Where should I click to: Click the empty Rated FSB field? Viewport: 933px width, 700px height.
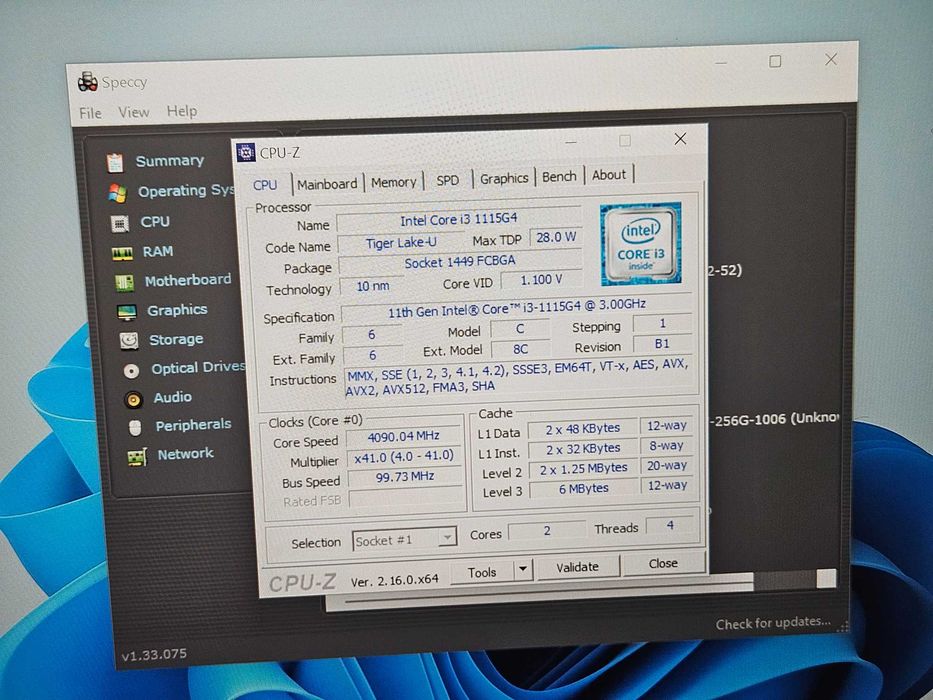coord(406,498)
